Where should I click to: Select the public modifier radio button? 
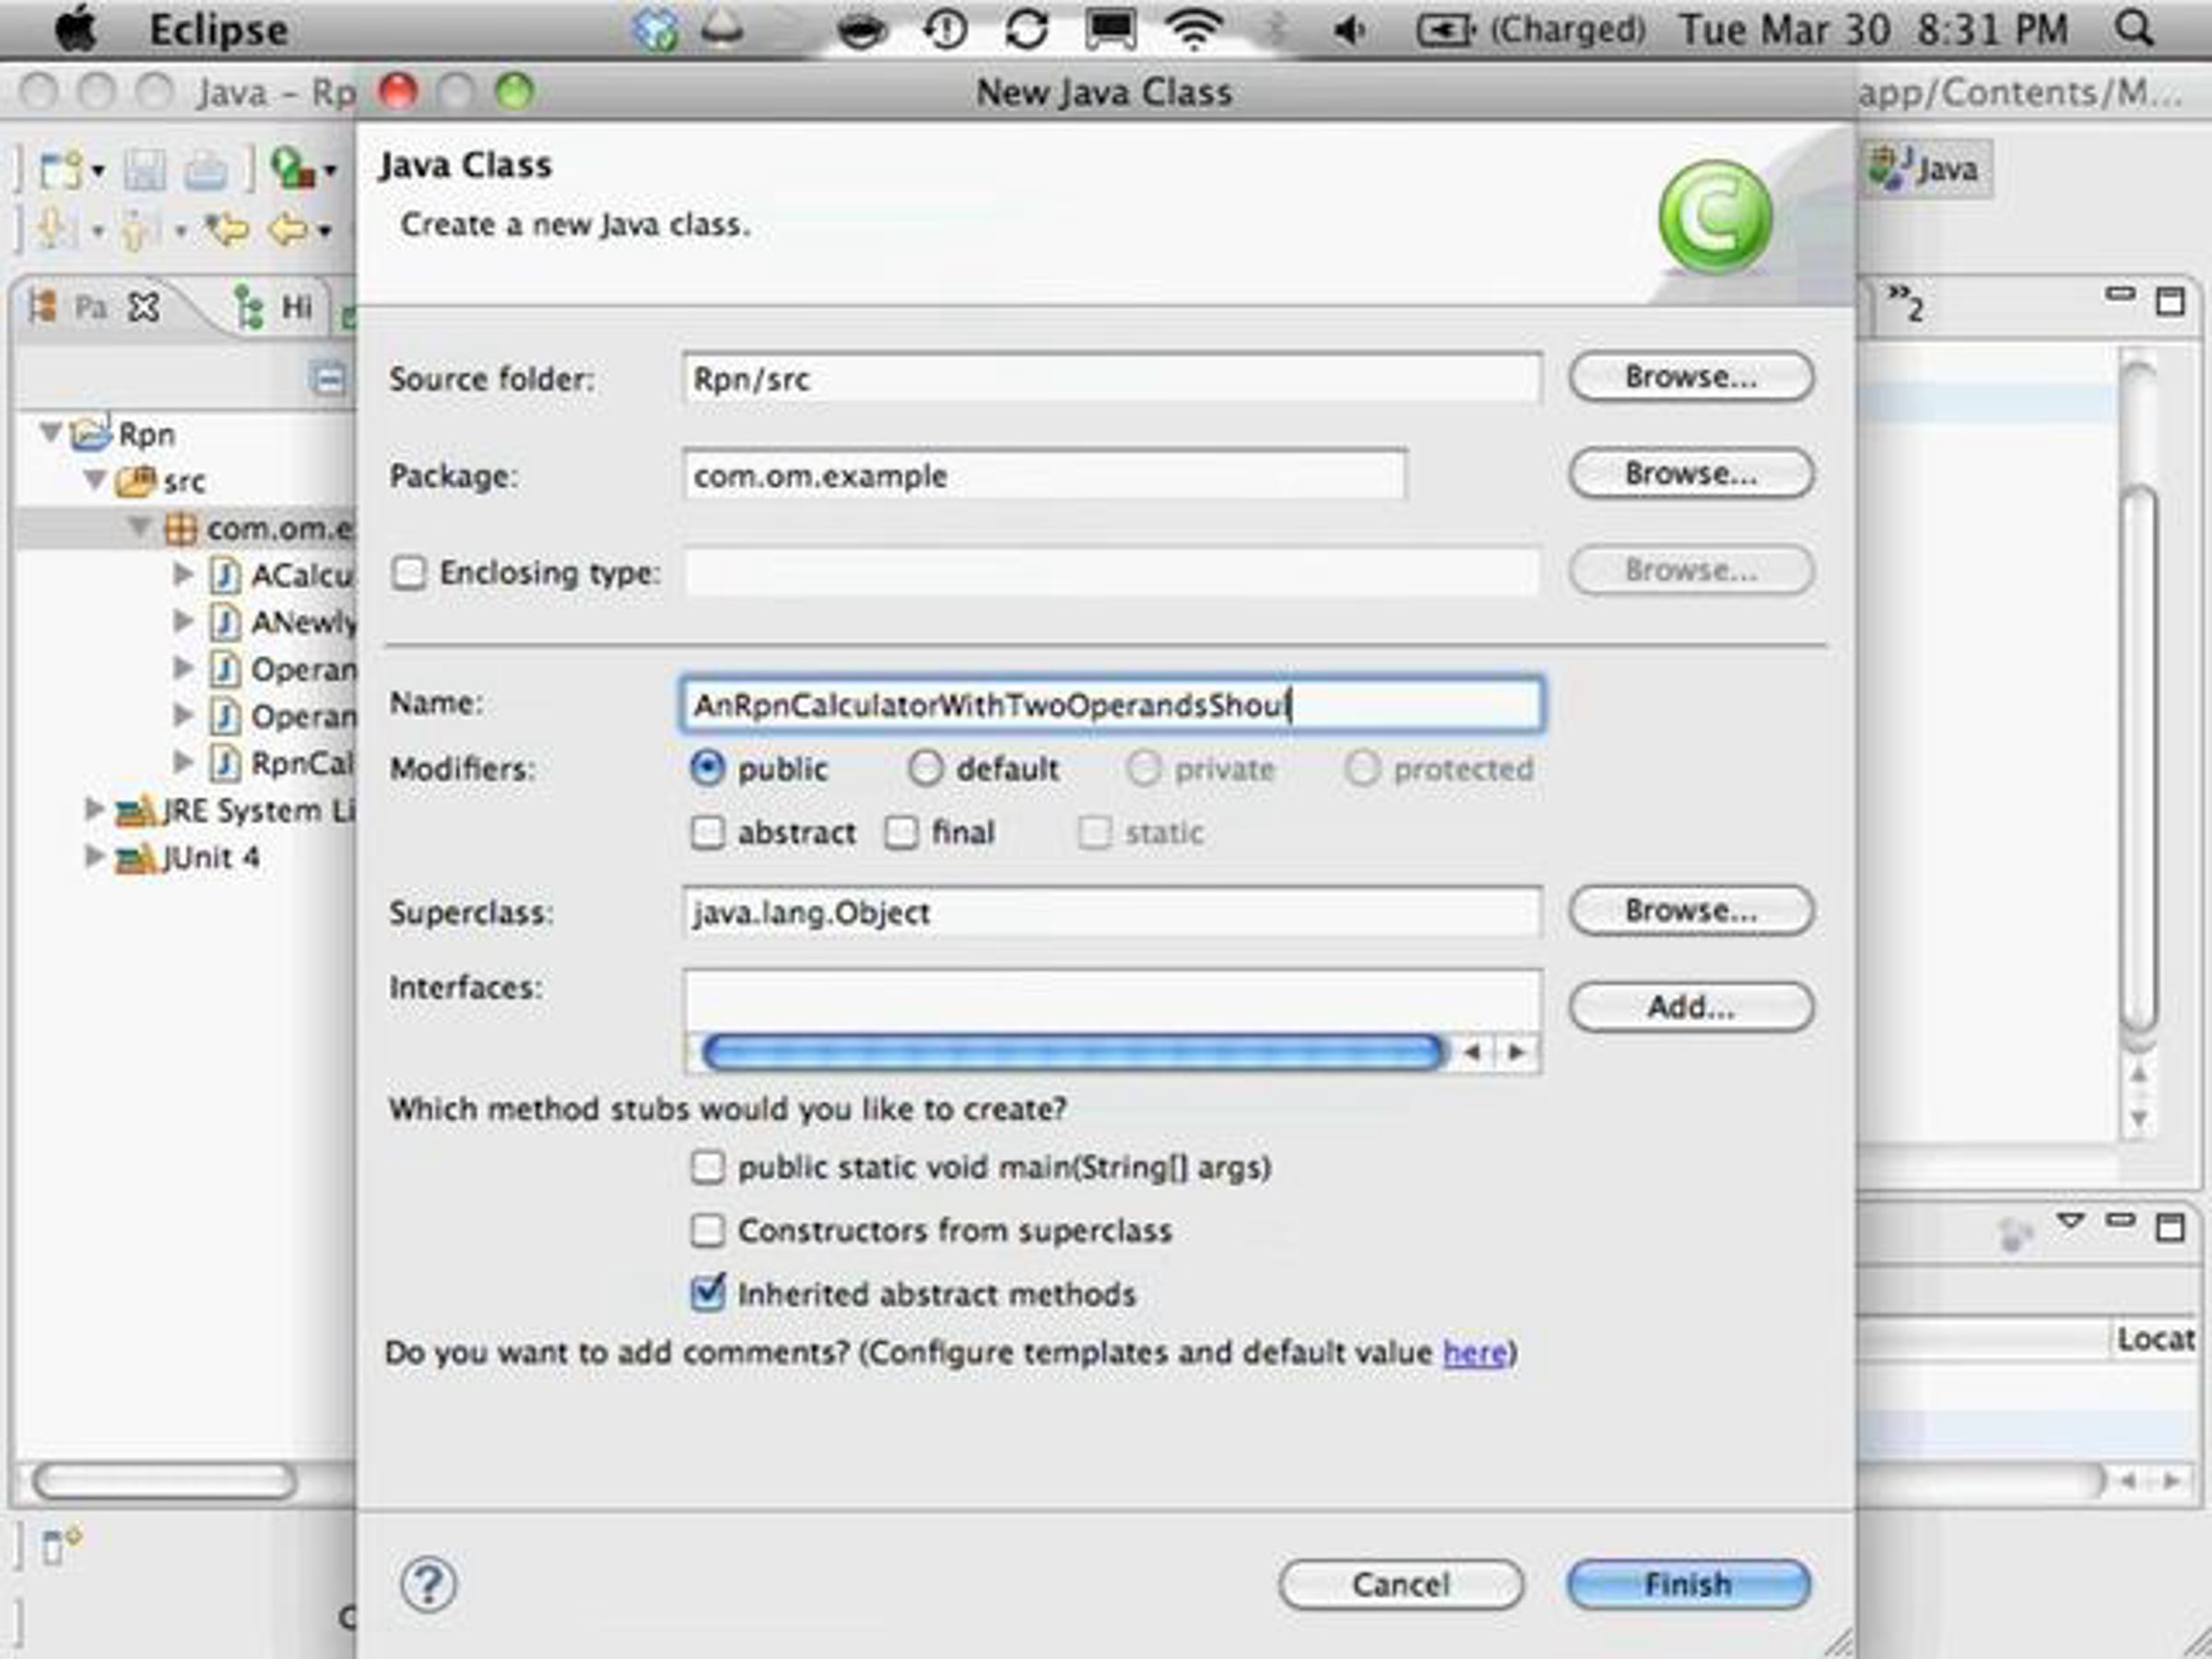coord(707,768)
